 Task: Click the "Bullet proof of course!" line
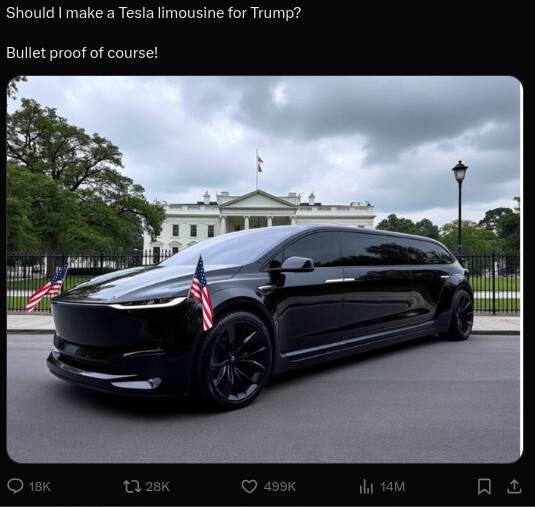[82, 53]
